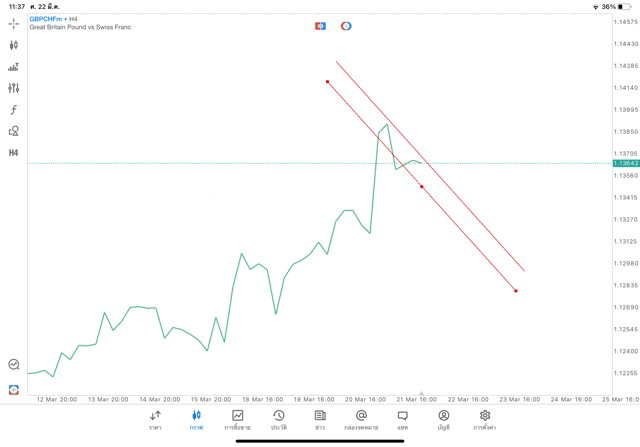Tap the red-blue circular clock icon
The image size is (640, 447).
point(346,26)
